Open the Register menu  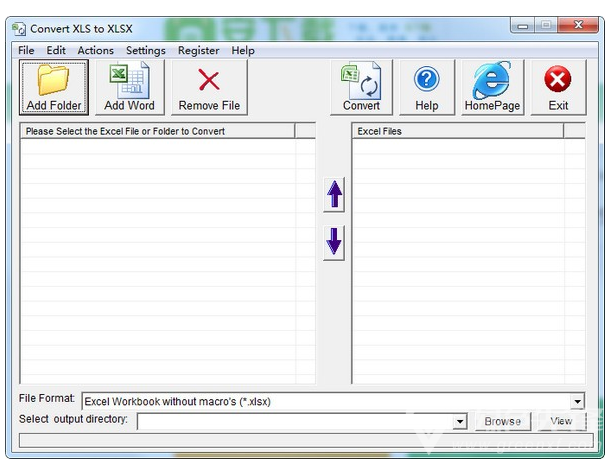tap(198, 50)
